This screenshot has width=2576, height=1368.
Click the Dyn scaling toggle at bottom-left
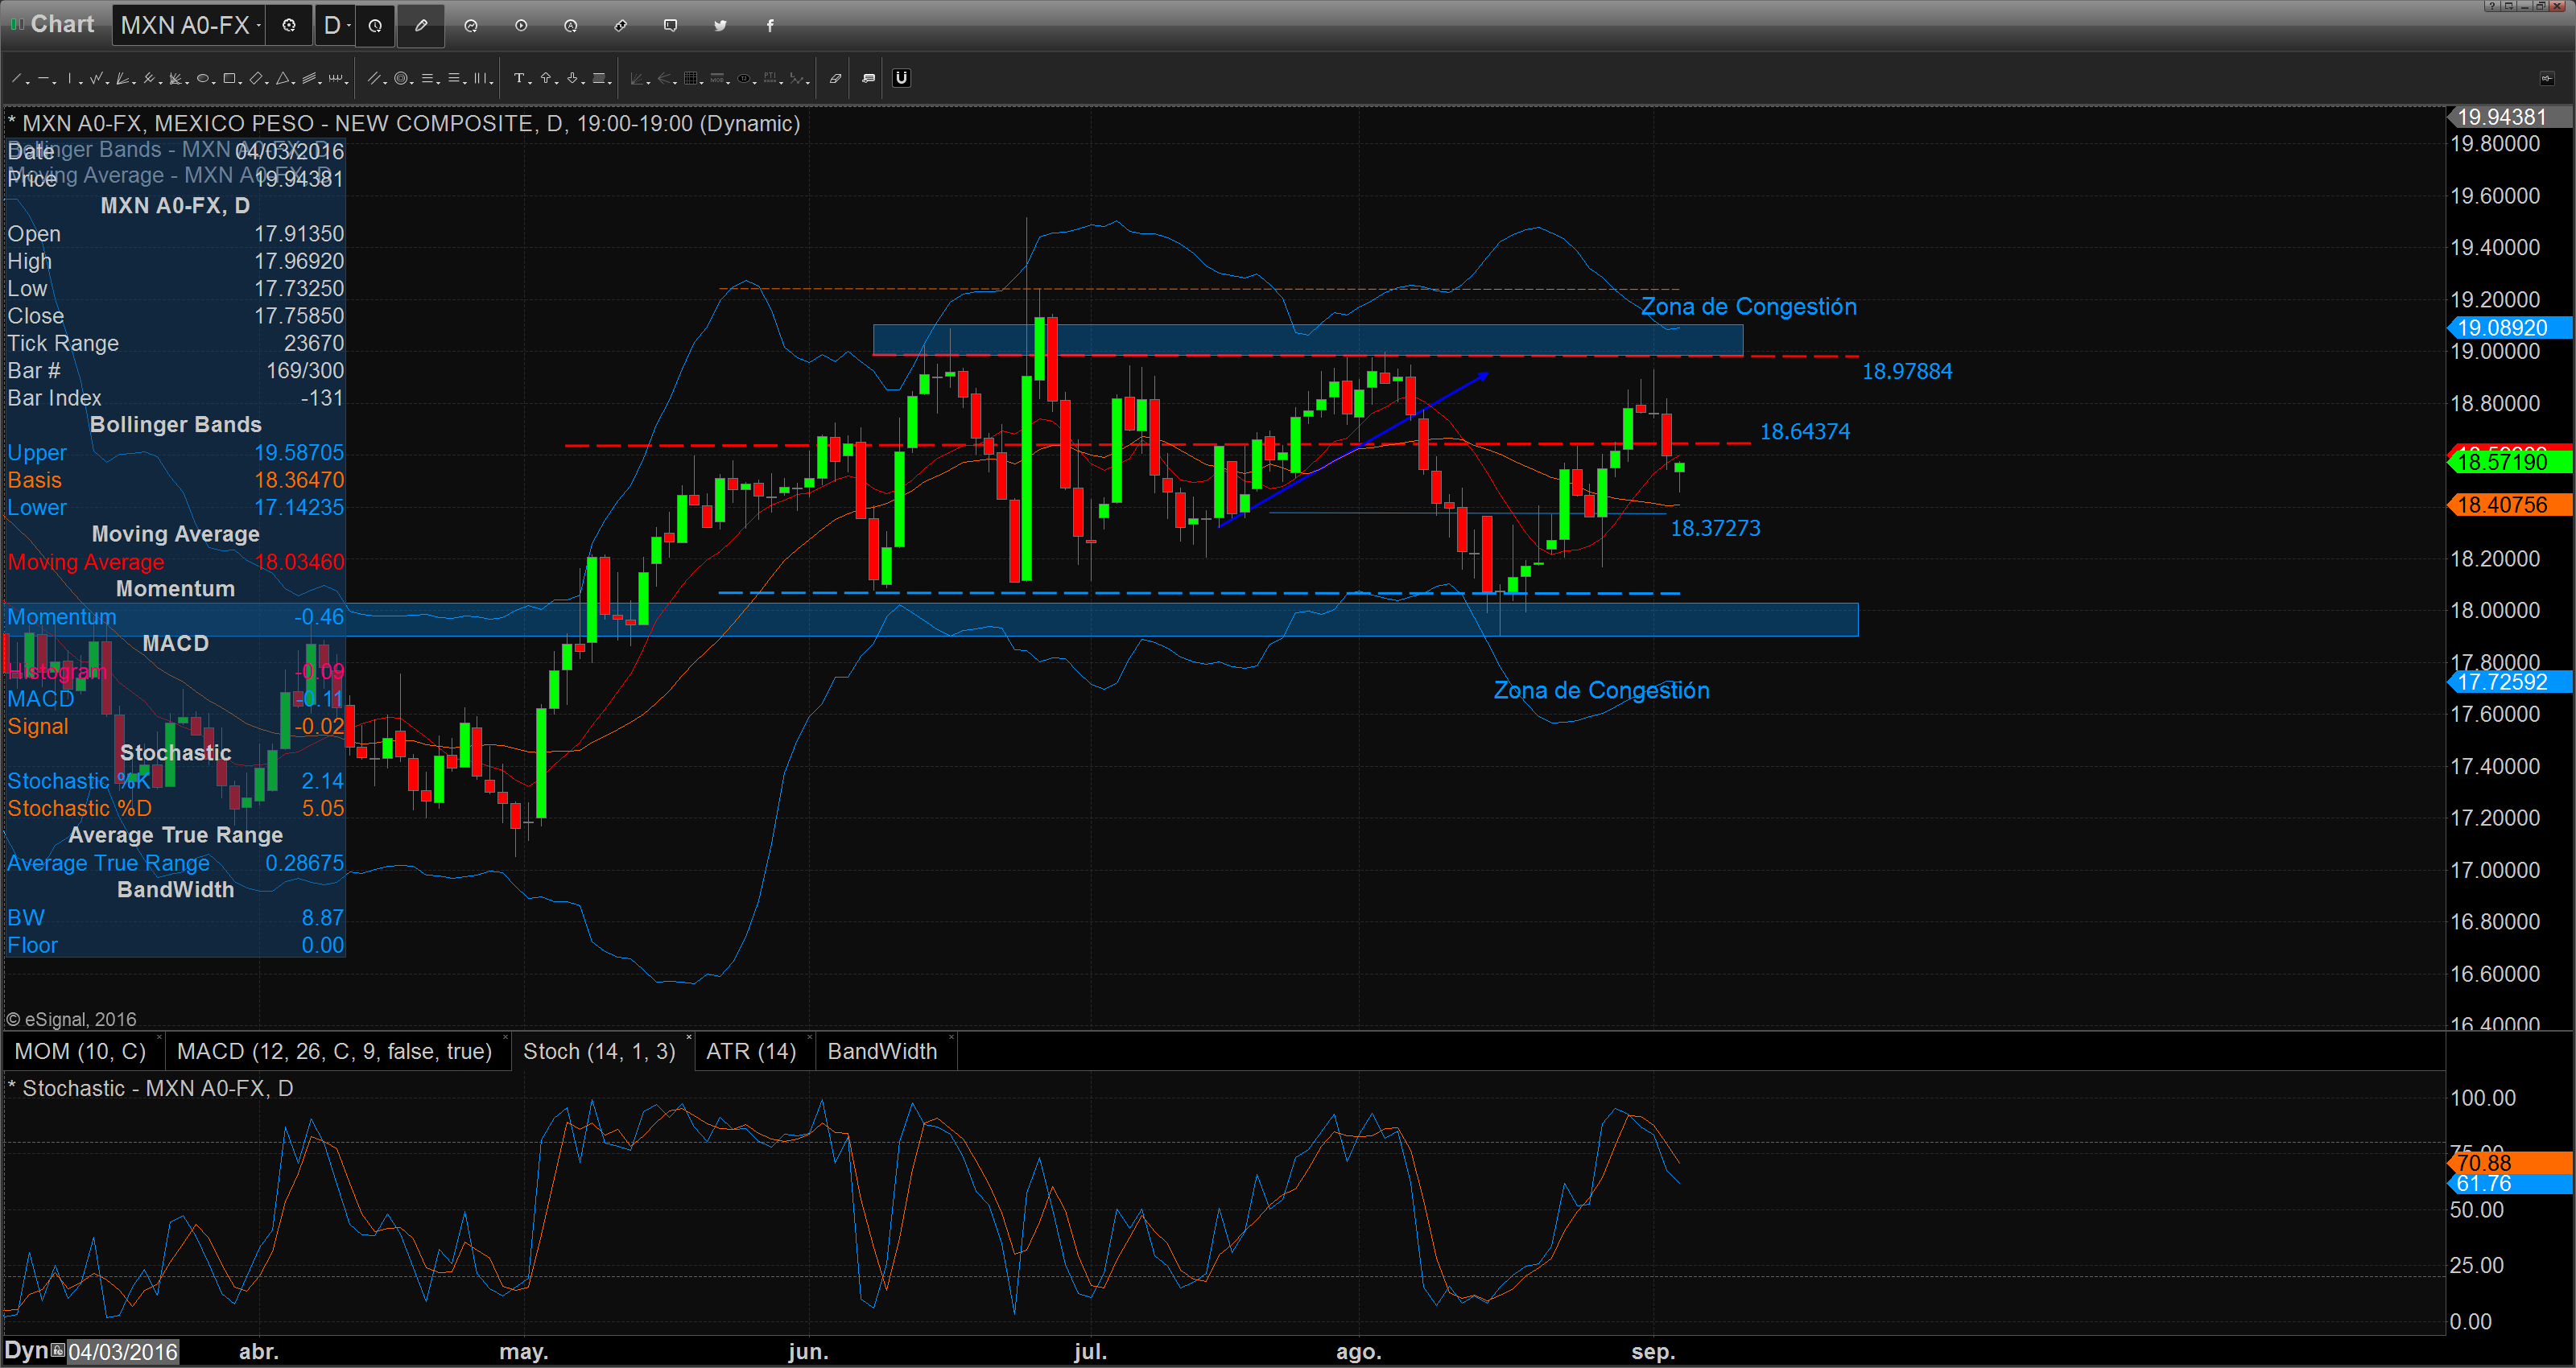pyautogui.click(x=27, y=1351)
